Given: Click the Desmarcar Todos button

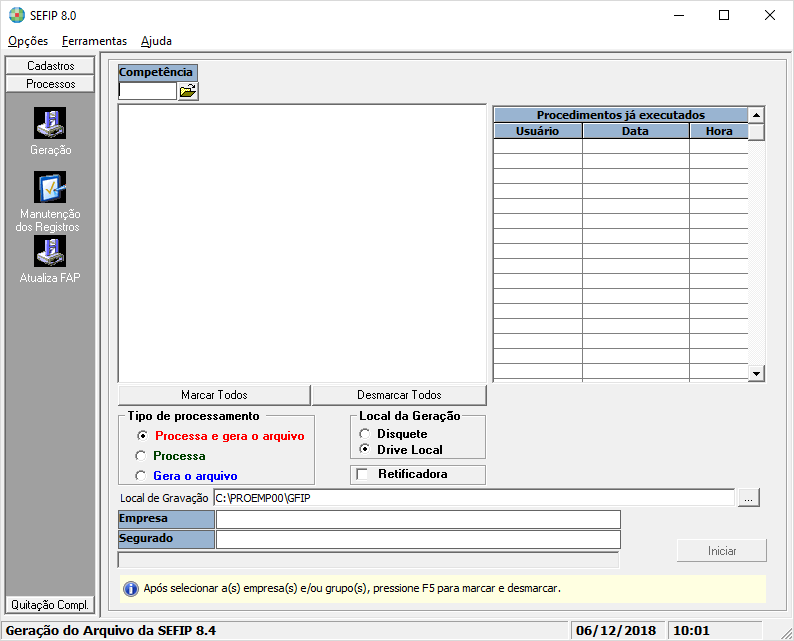Looking at the screenshot, I should tap(399, 395).
